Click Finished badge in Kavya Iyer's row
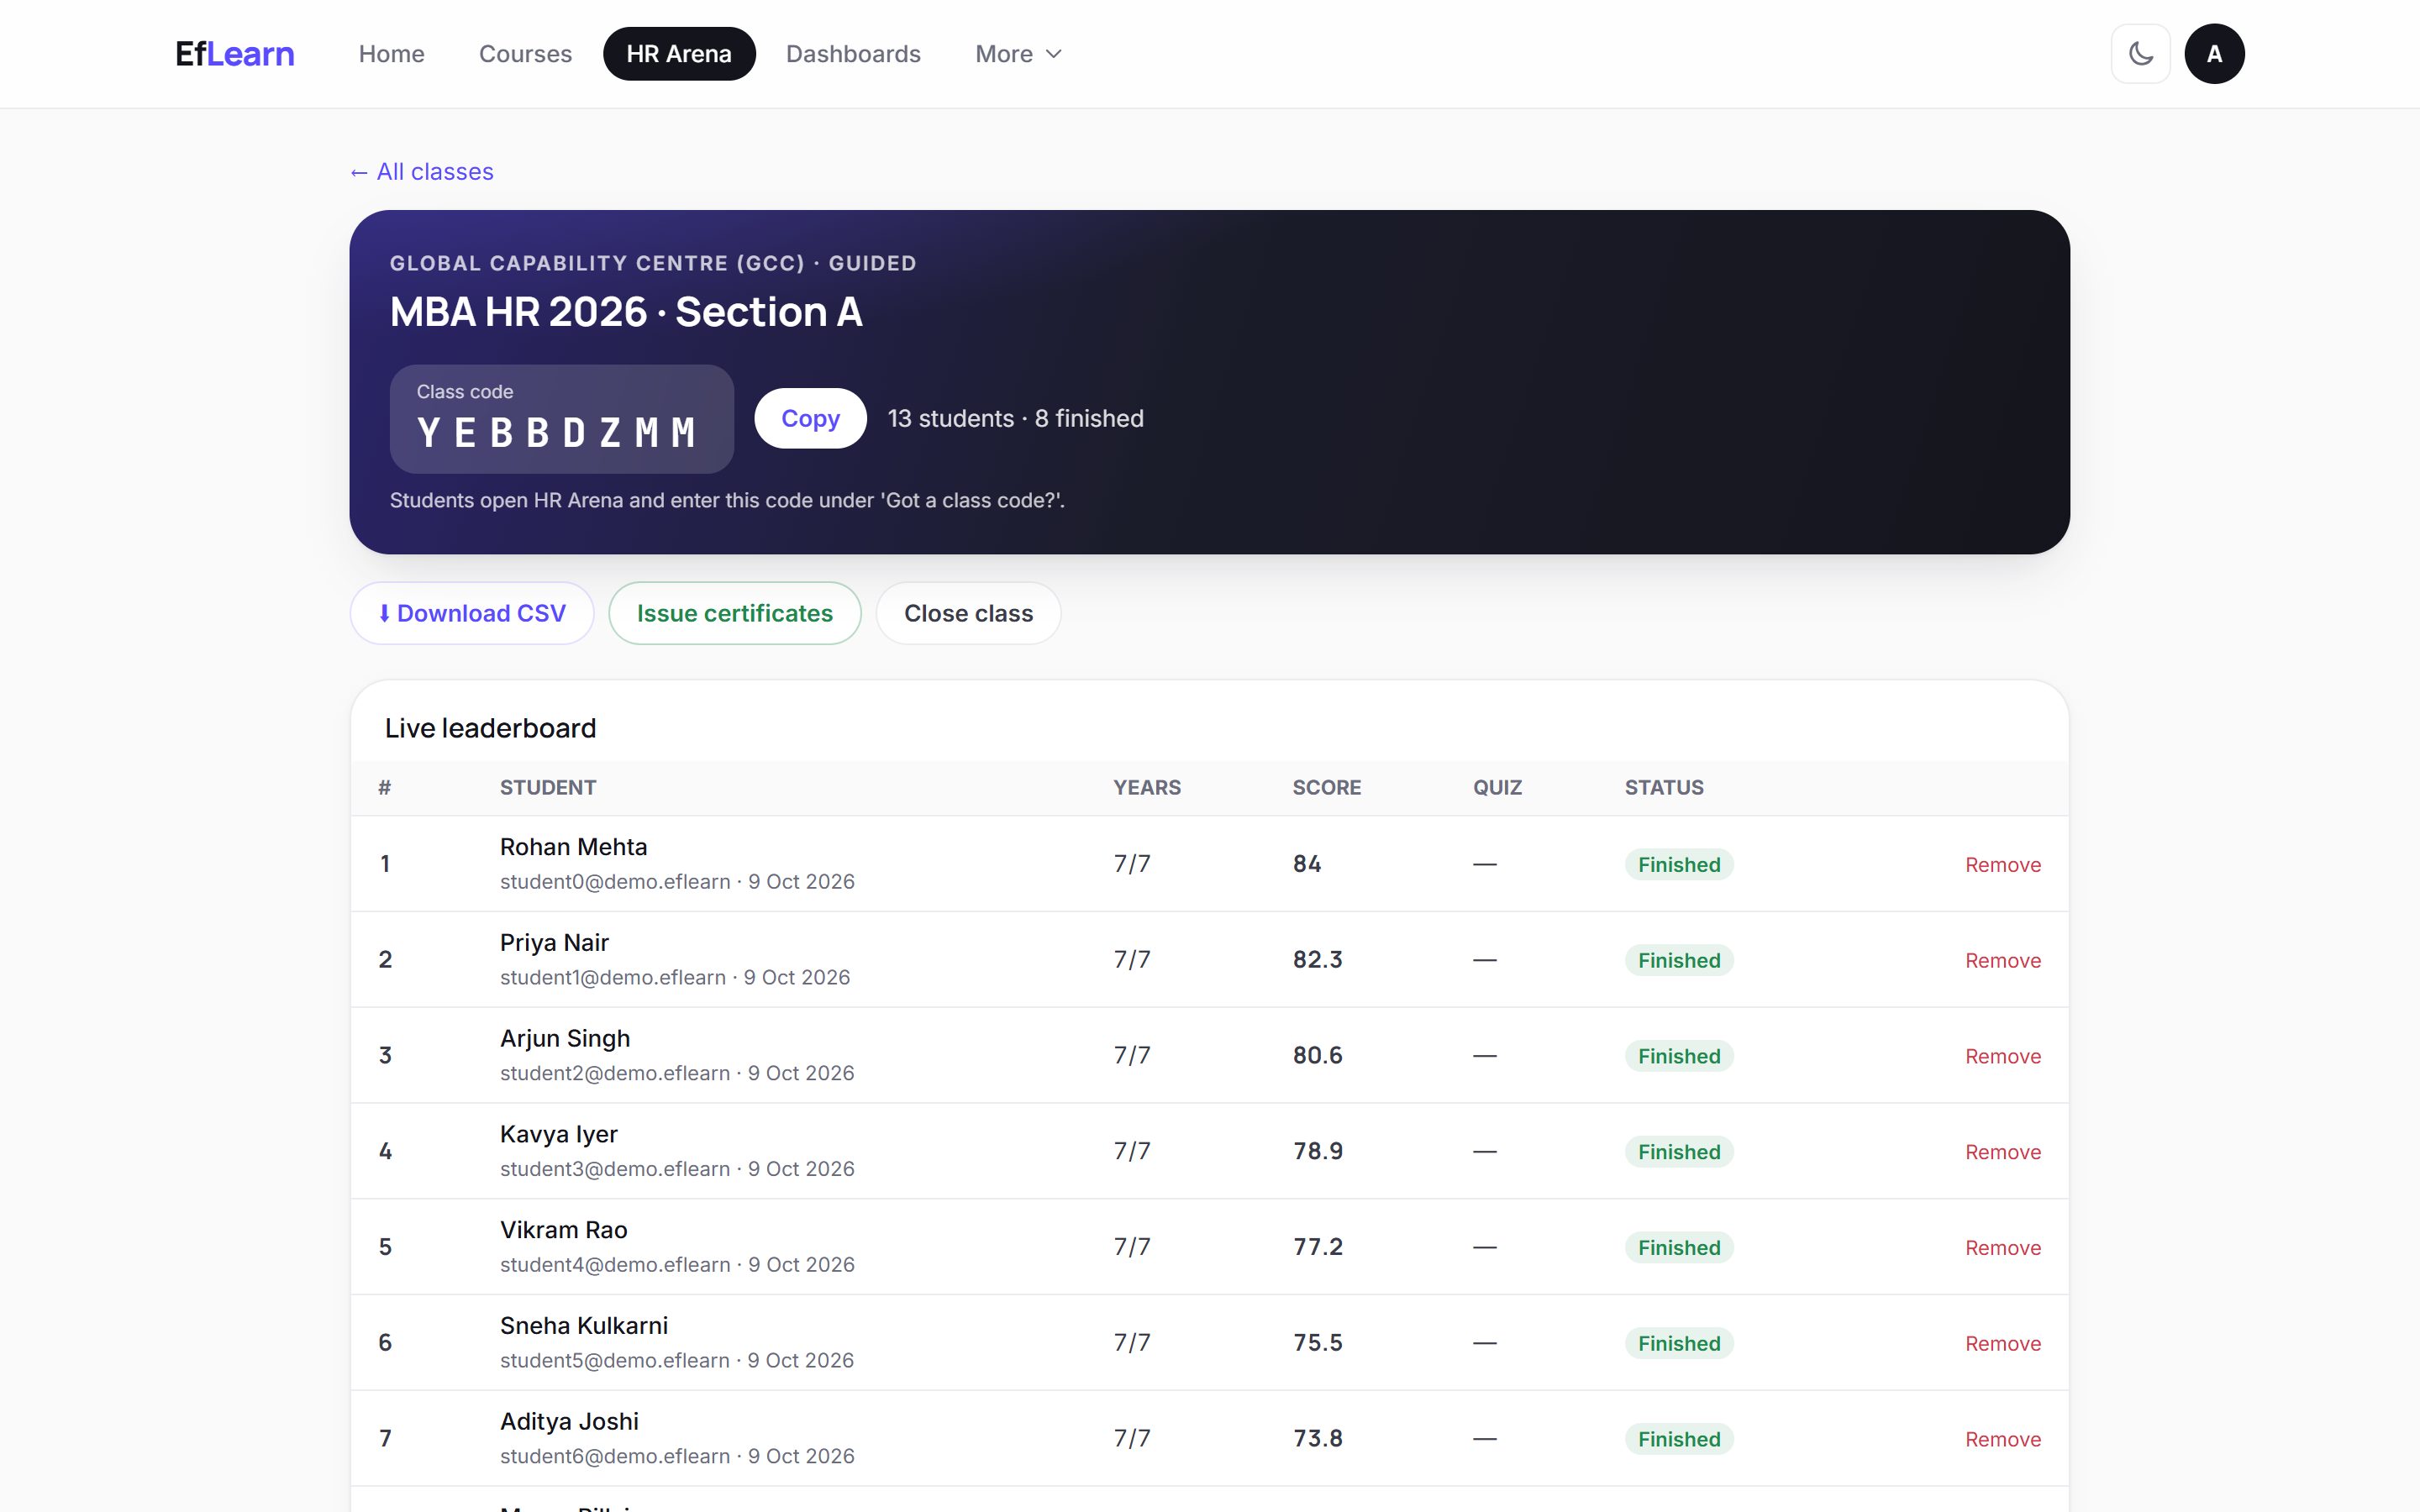This screenshot has width=2420, height=1512. pyautogui.click(x=1679, y=1152)
